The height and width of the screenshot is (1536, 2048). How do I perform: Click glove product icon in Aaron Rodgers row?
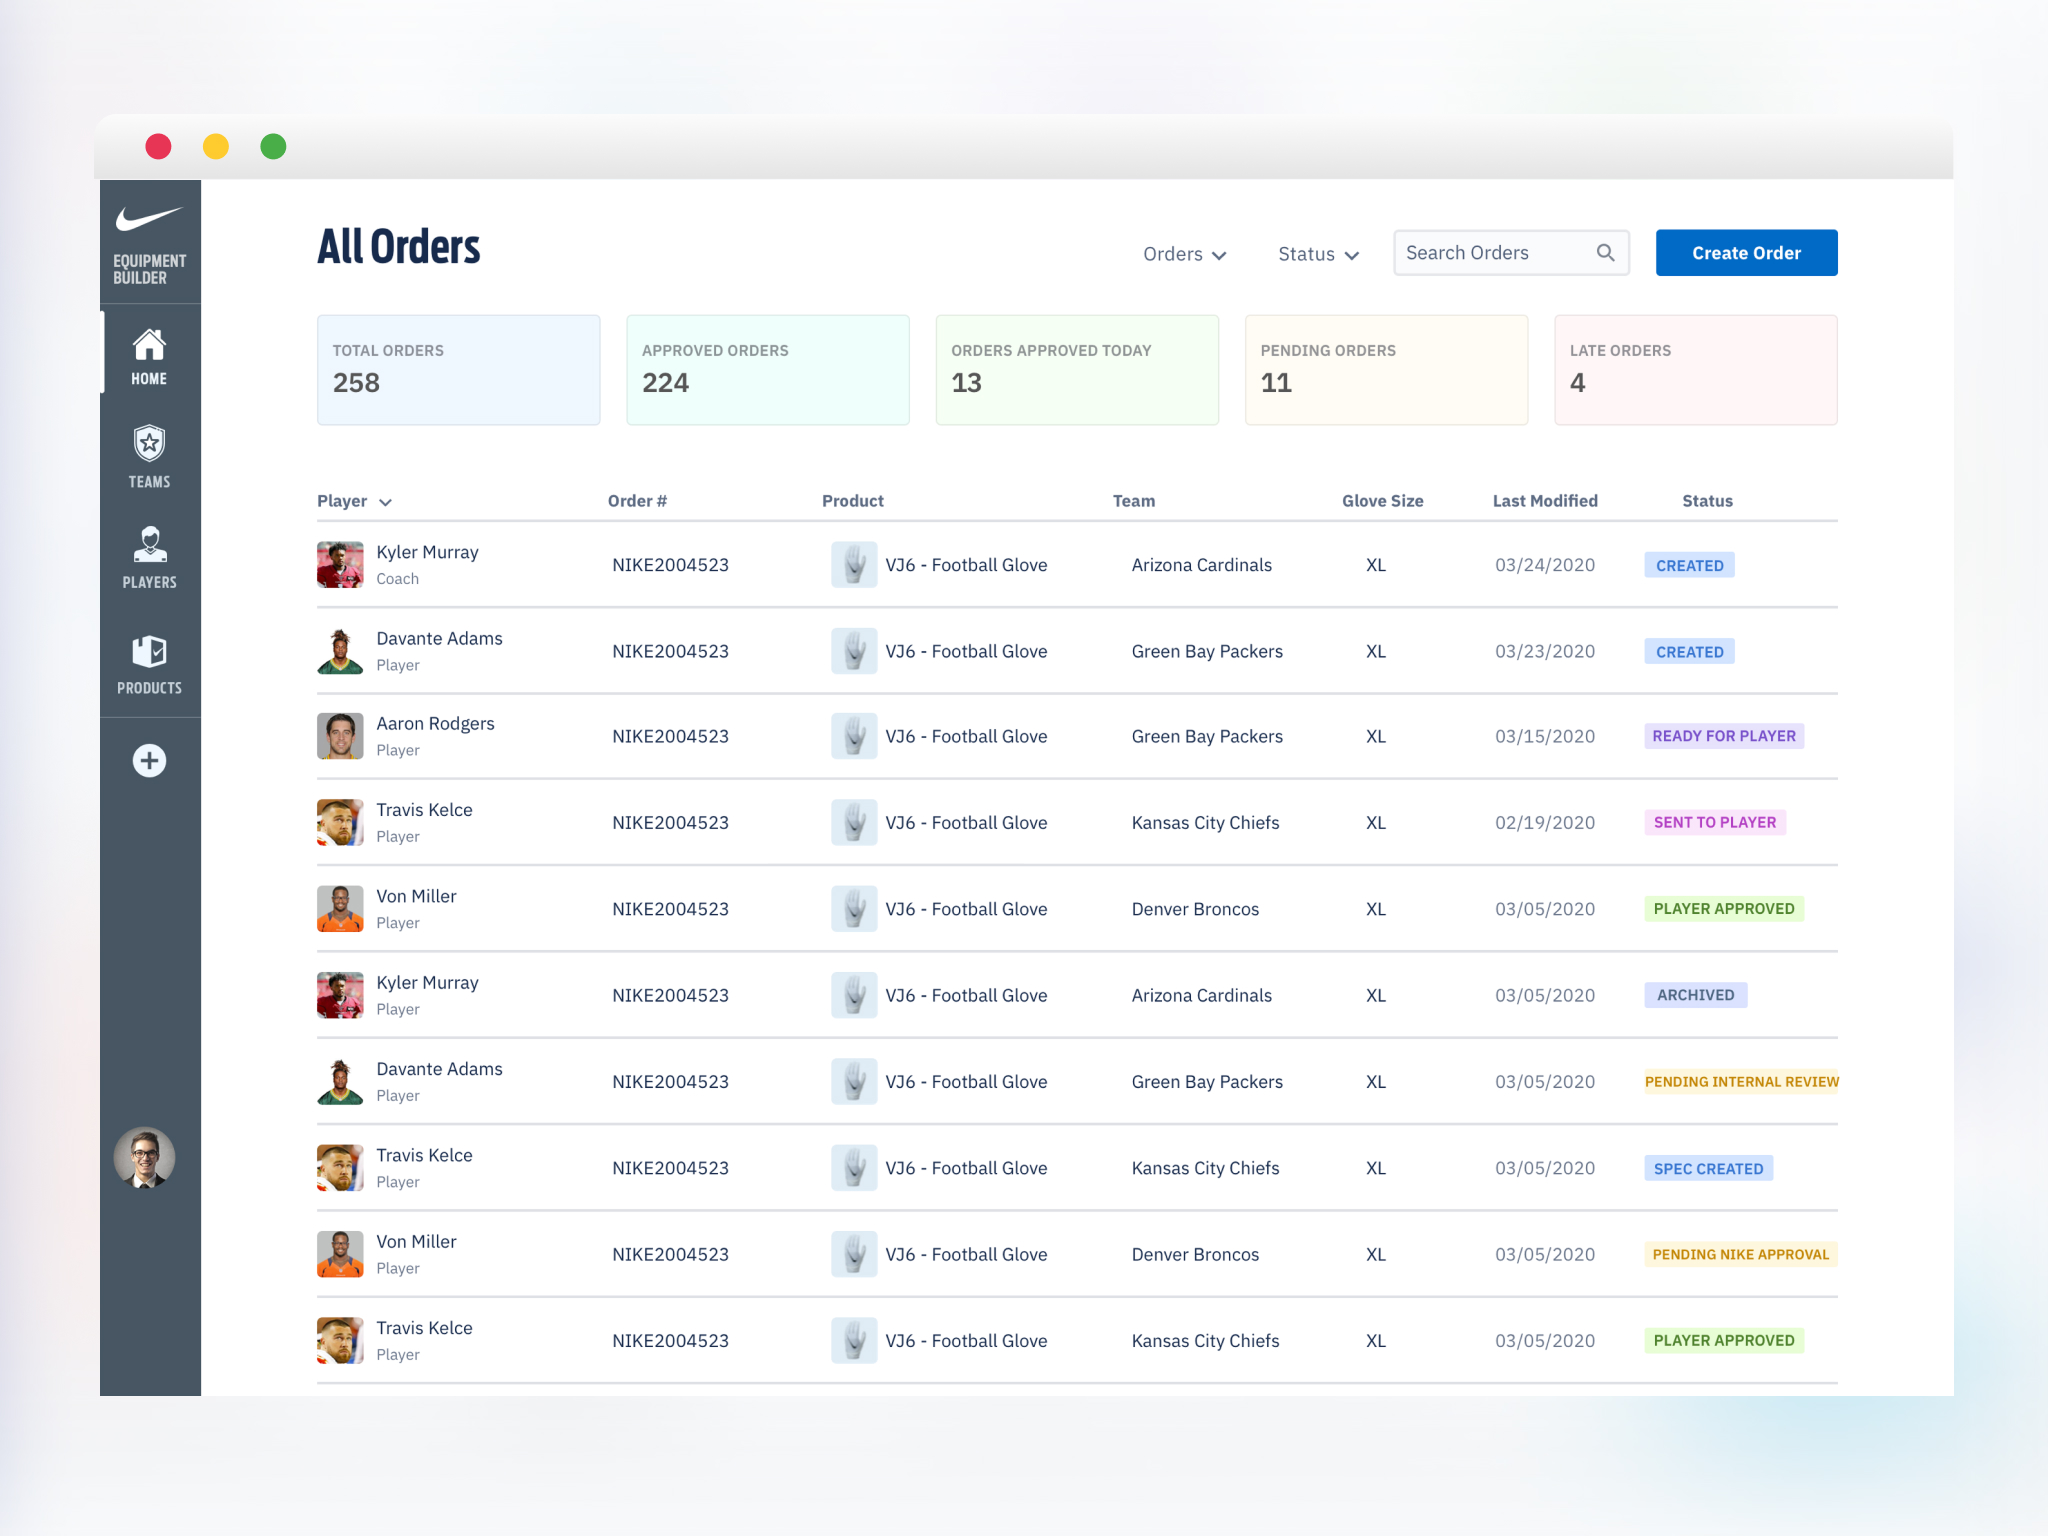(854, 736)
